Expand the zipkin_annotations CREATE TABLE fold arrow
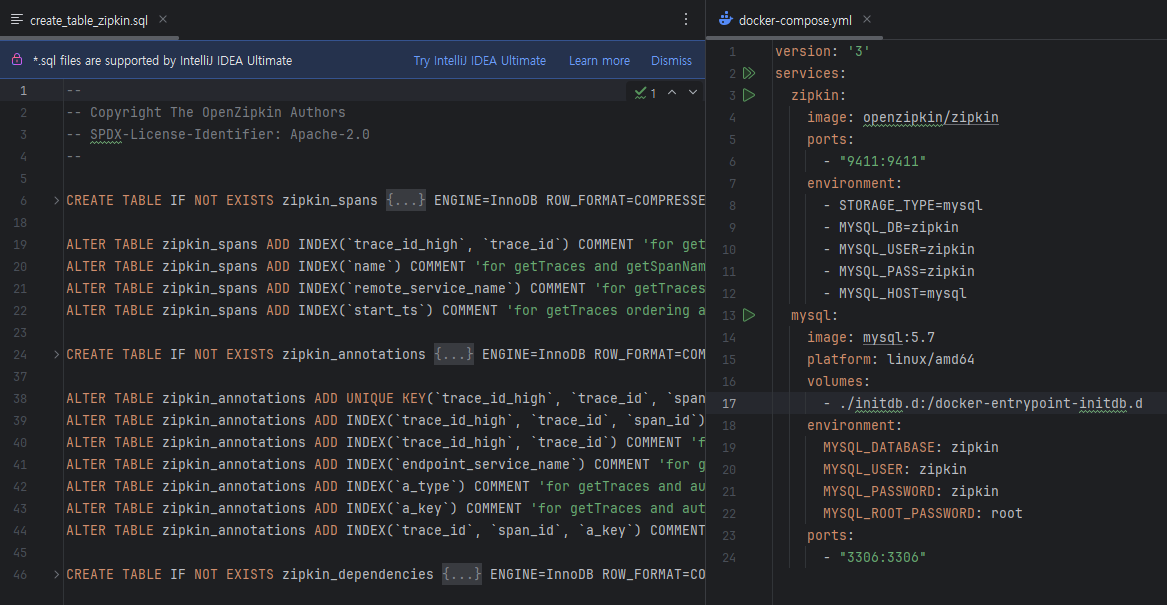Screen dimensions: 1167x605 click(x=57, y=354)
